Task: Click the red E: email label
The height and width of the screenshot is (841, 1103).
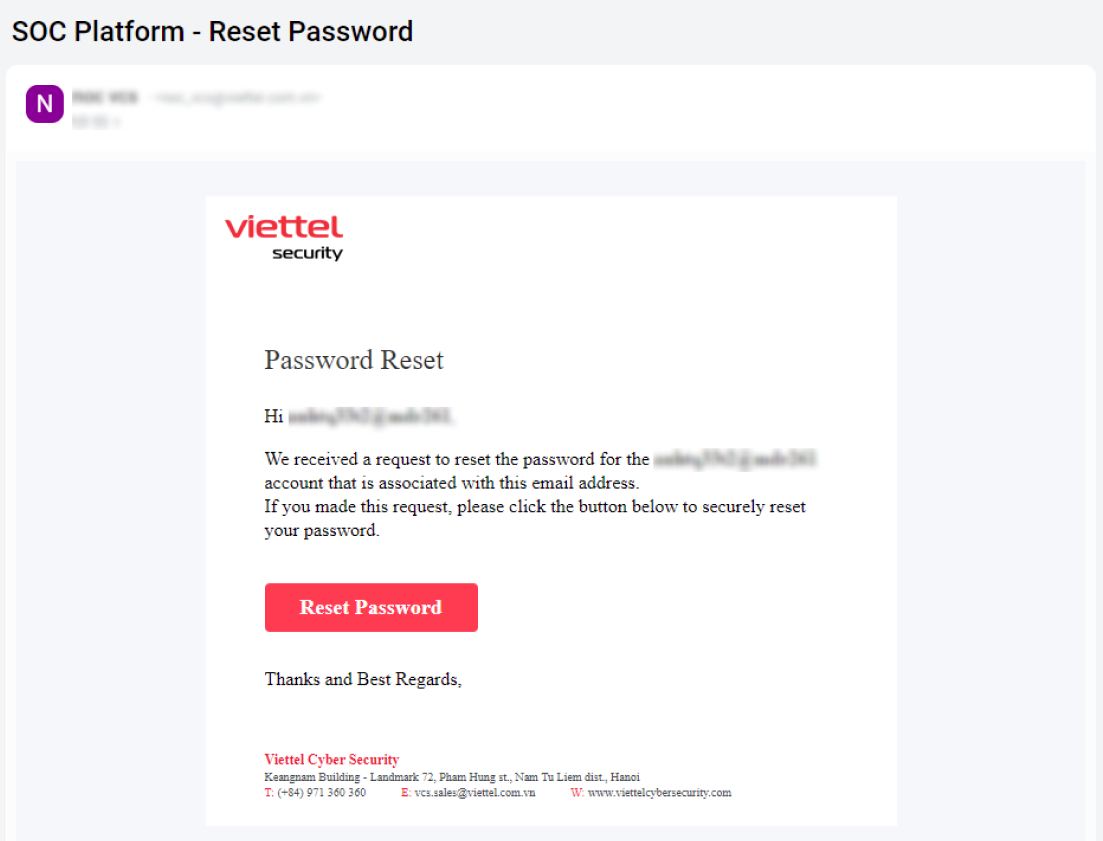Action: [x=406, y=793]
